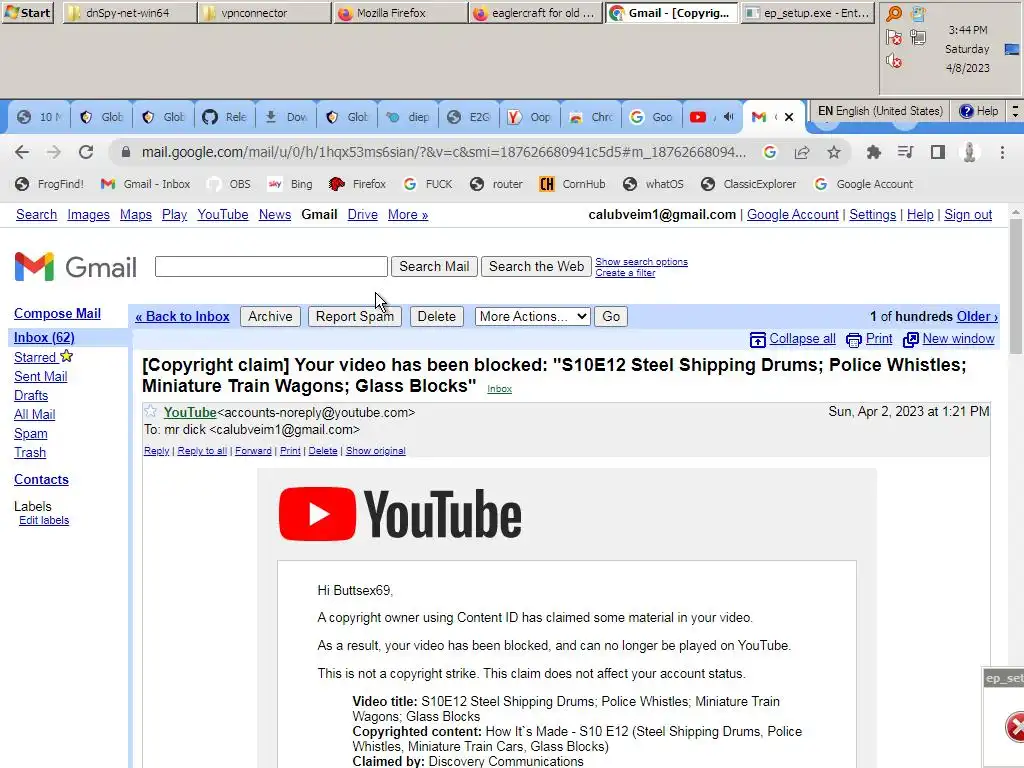Open the Trash folder
Viewport: 1024px width, 768px height.
click(30, 453)
